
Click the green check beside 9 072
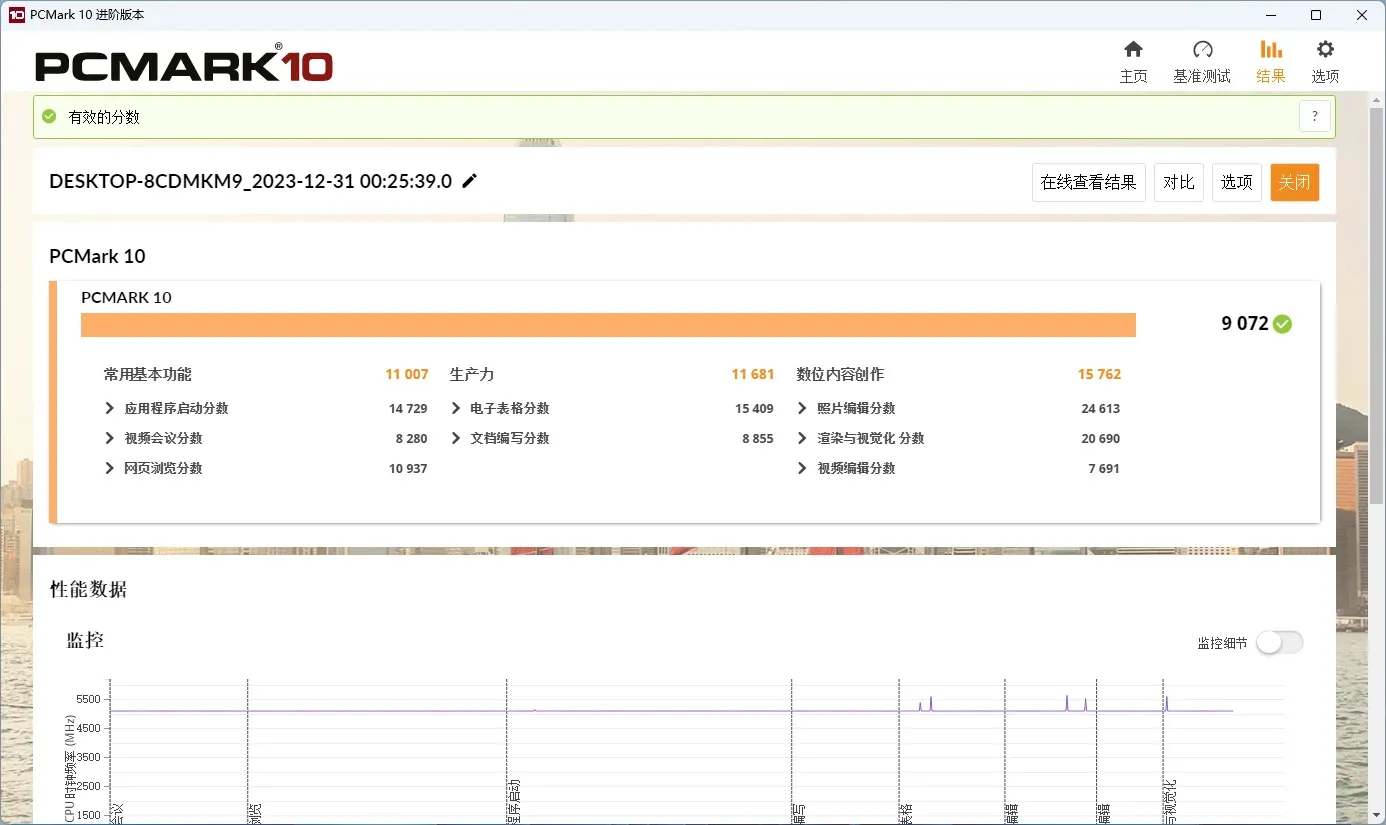point(1283,324)
